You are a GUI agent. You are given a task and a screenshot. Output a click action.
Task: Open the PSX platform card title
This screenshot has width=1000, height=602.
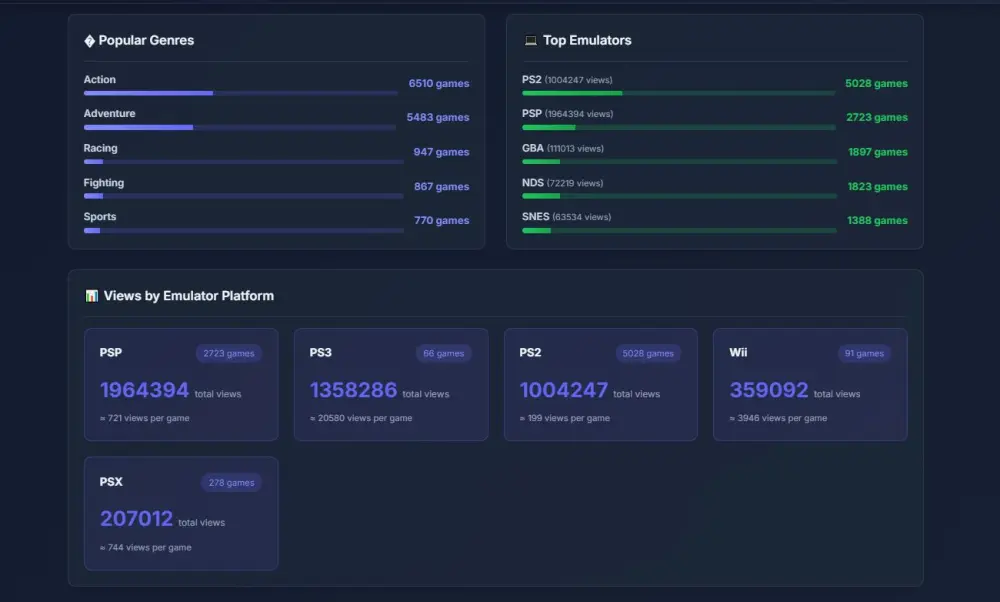(111, 482)
